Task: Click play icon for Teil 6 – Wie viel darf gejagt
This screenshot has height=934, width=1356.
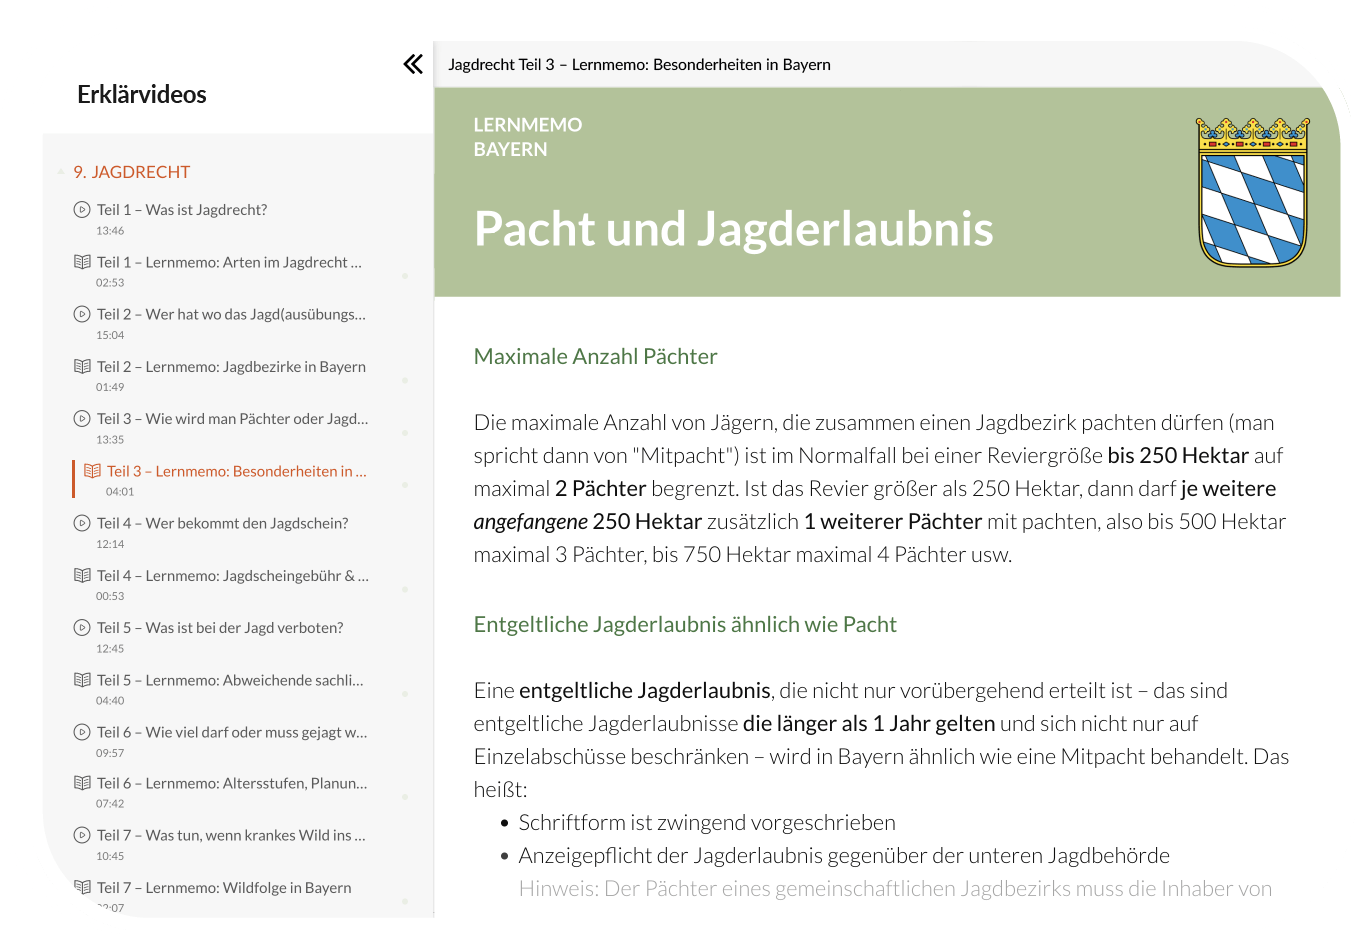Action: (82, 732)
